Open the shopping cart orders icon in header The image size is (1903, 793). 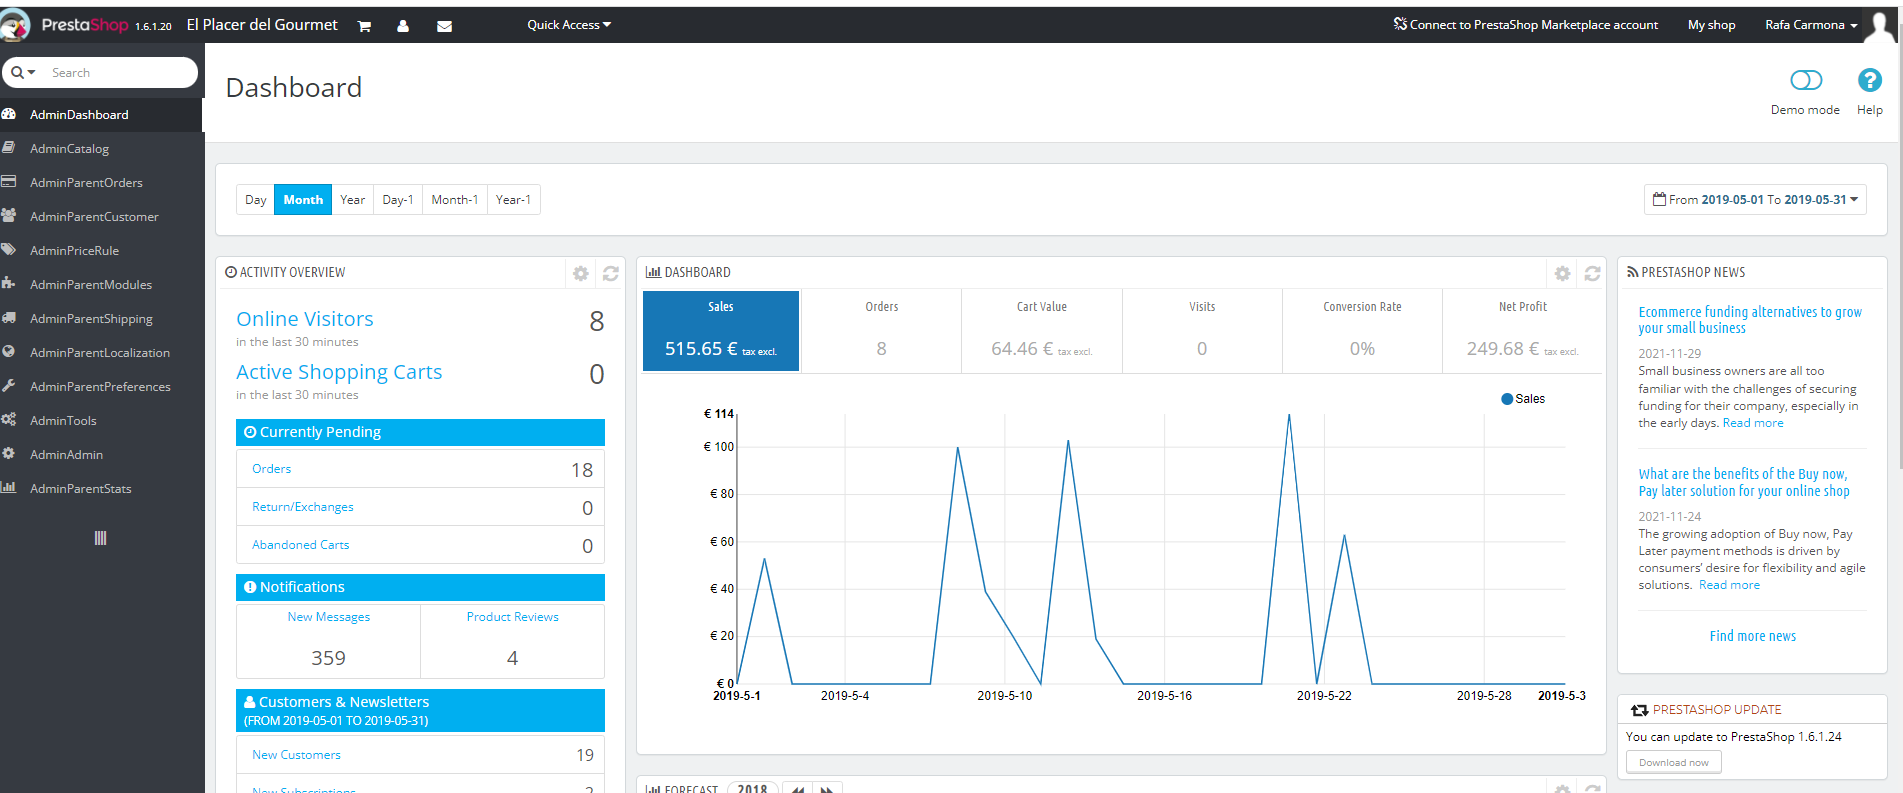point(364,26)
